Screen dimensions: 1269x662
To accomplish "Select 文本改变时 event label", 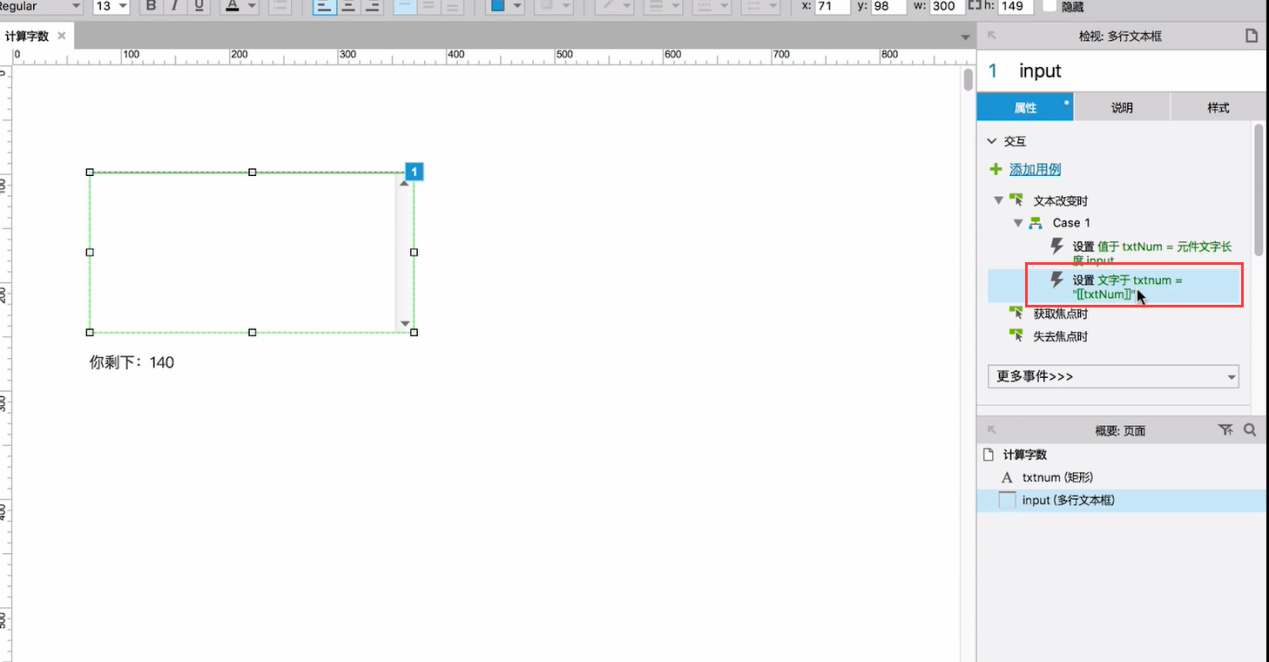I will (x=1060, y=201).
